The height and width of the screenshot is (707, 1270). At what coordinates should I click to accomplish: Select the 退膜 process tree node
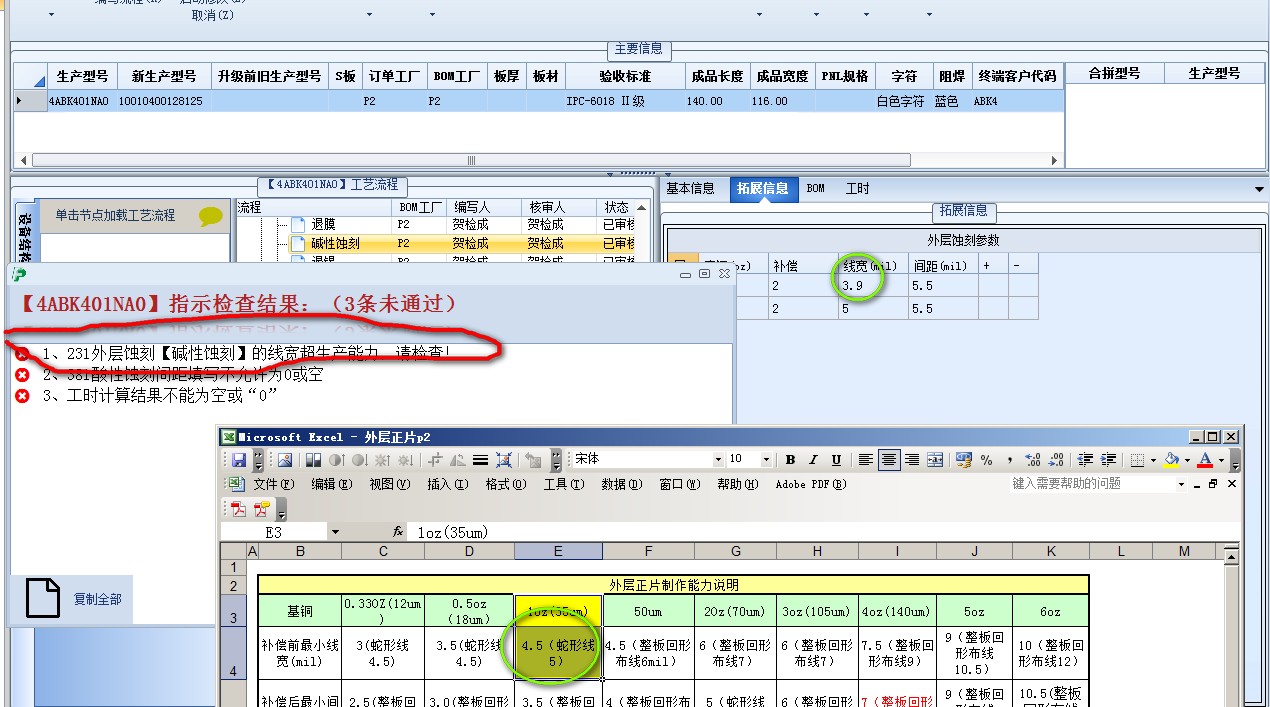pos(322,224)
